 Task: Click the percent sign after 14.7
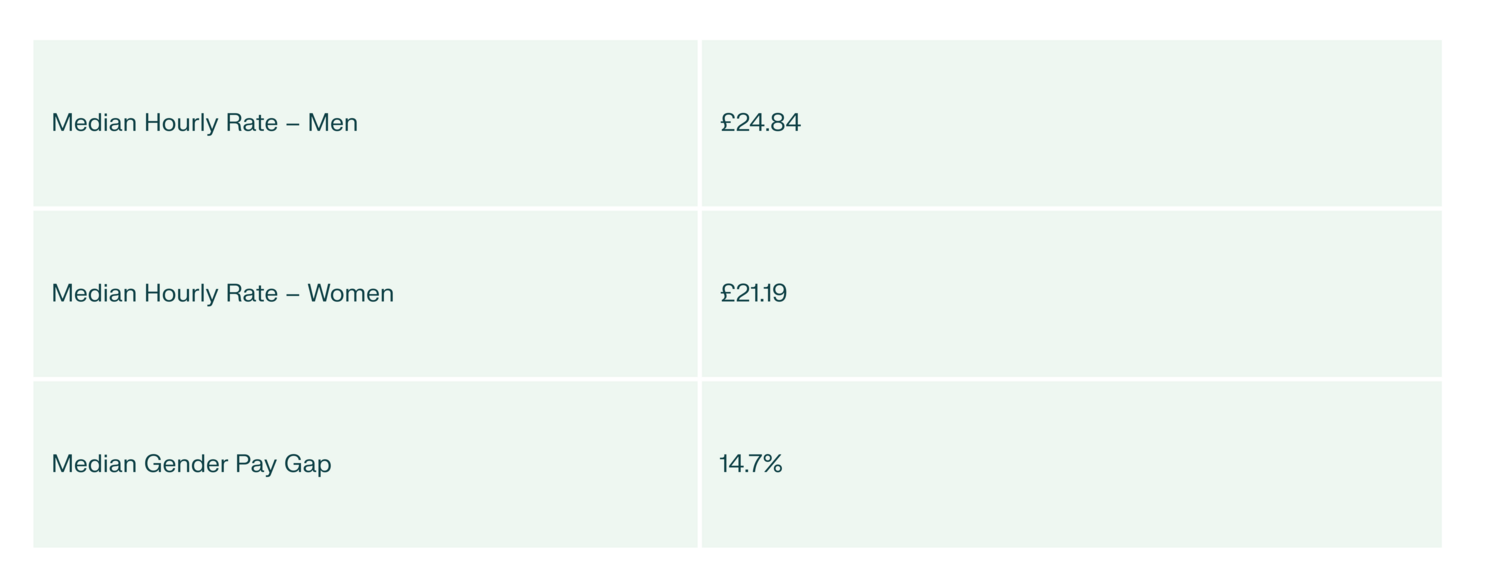(x=771, y=464)
